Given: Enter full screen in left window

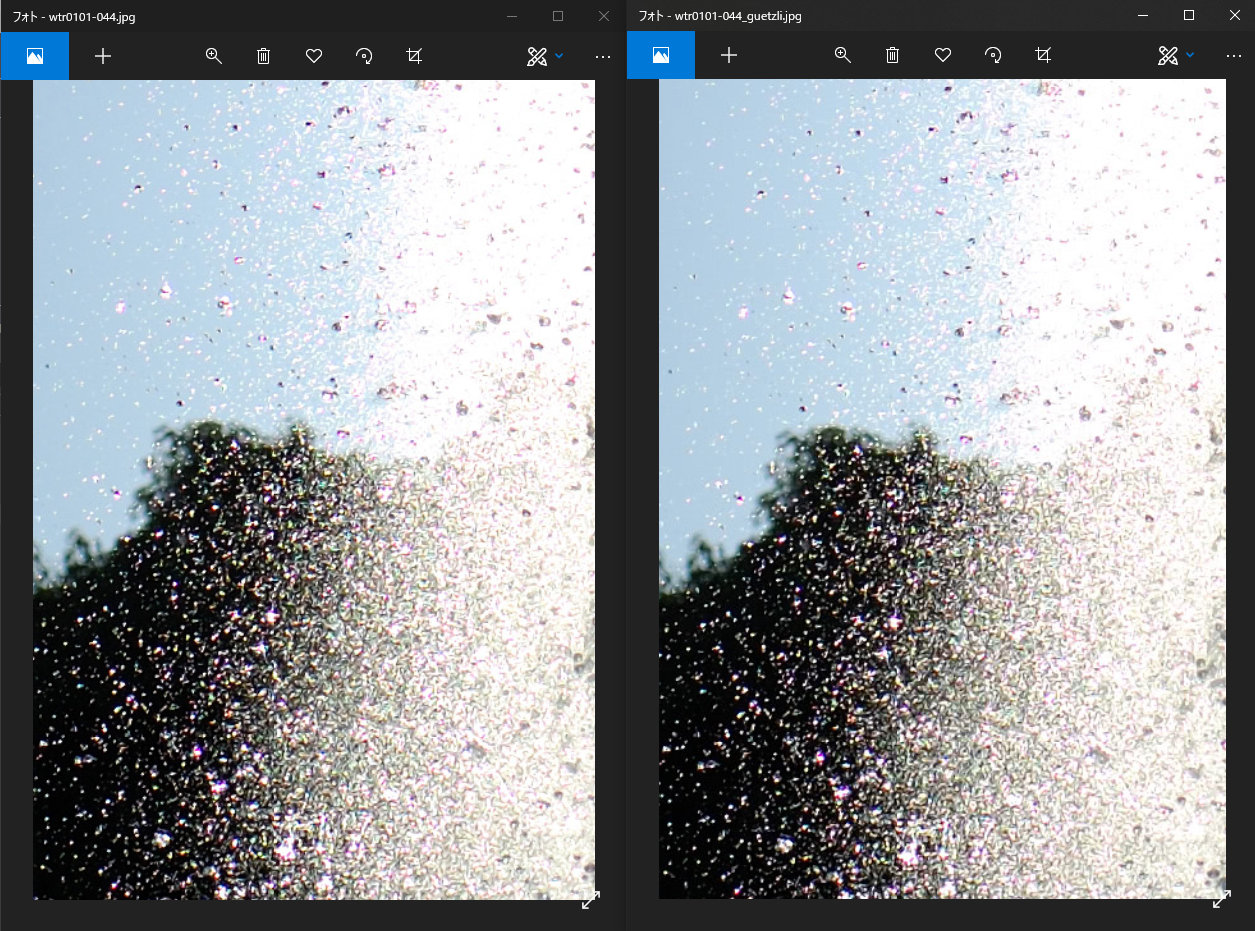Looking at the screenshot, I should coord(591,900).
